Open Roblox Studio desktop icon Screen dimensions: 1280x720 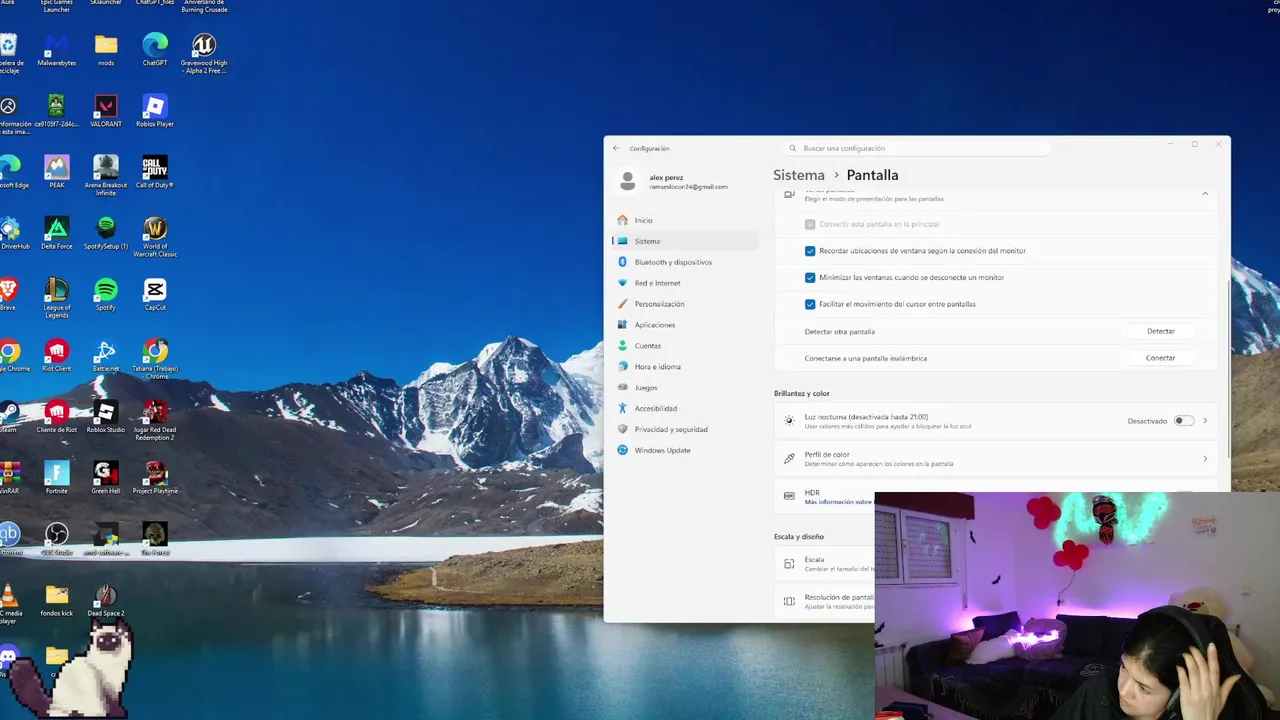click(106, 416)
